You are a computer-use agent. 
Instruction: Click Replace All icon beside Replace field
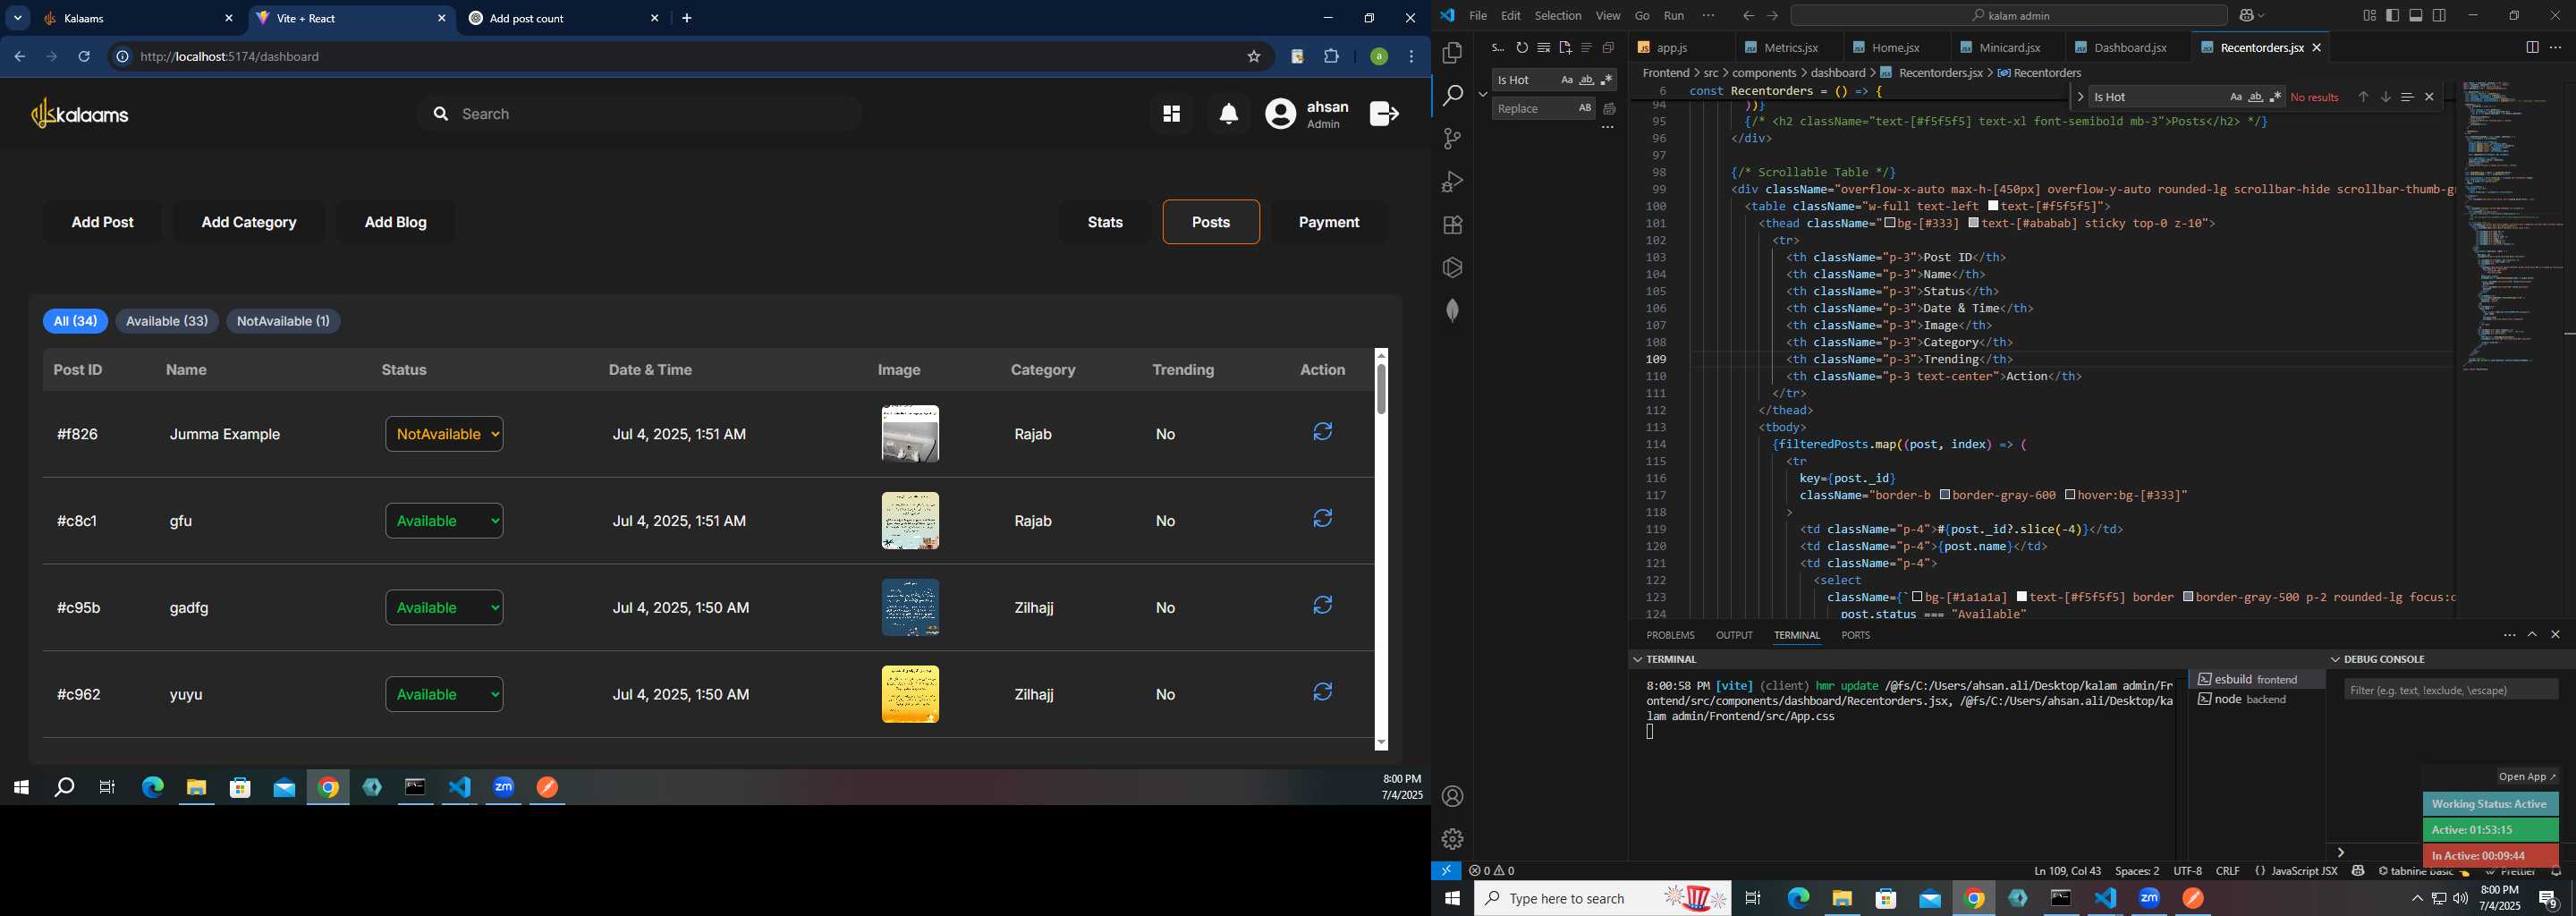(1609, 109)
